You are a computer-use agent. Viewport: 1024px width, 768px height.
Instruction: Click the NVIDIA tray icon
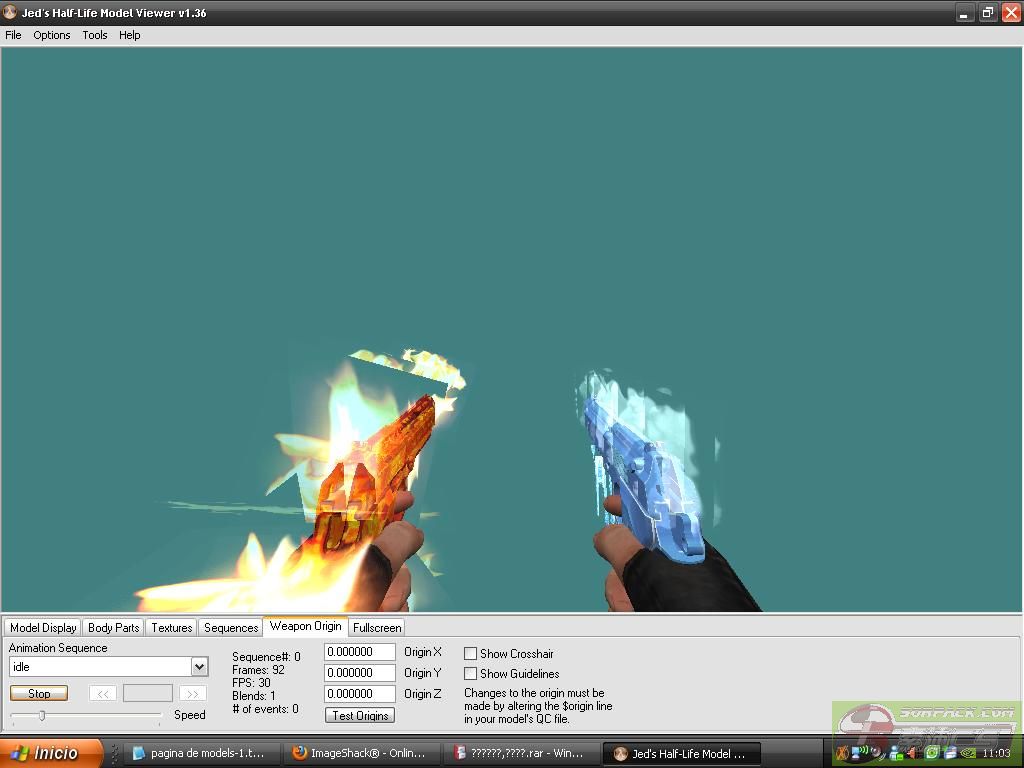tap(968, 753)
